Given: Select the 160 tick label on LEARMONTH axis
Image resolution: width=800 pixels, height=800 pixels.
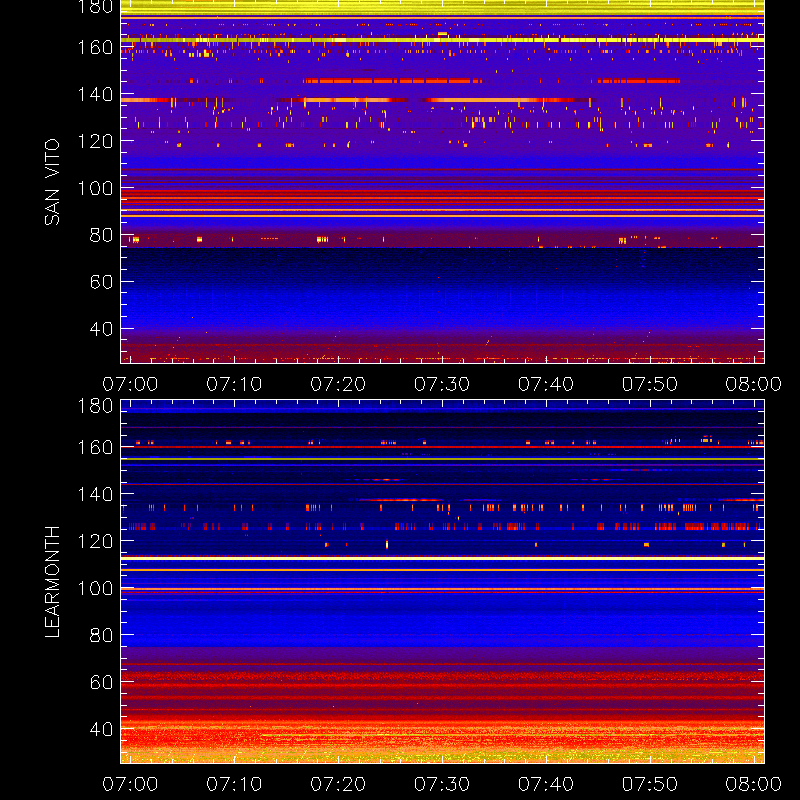Looking at the screenshot, I should tap(95, 447).
